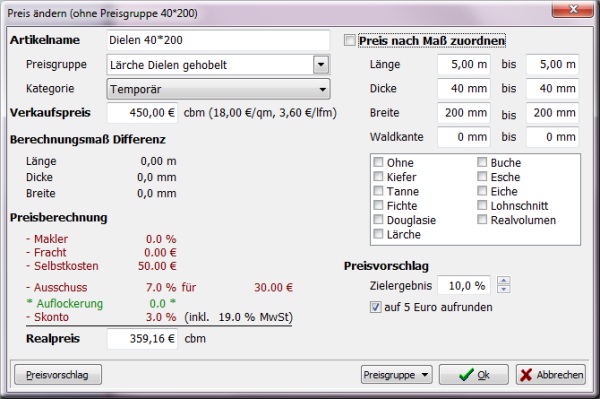Image resolution: width=600 pixels, height=399 pixels.
Task: Click the Ausschuss 7.0 % value
Action: (161, 287)
